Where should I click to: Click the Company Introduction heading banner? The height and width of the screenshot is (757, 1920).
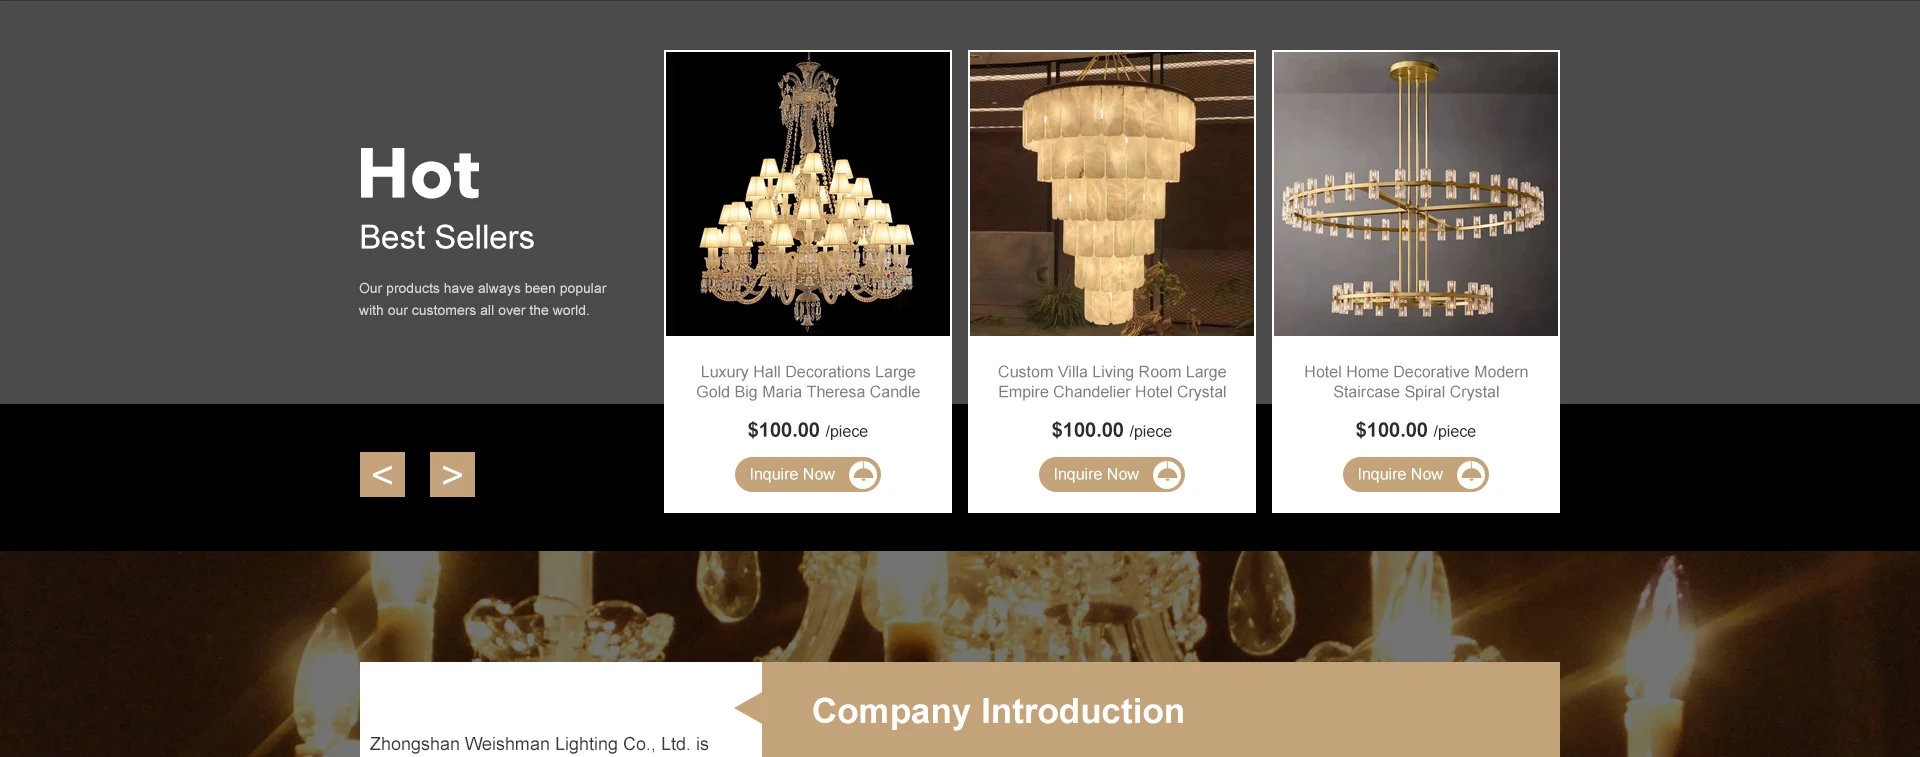1160,710
